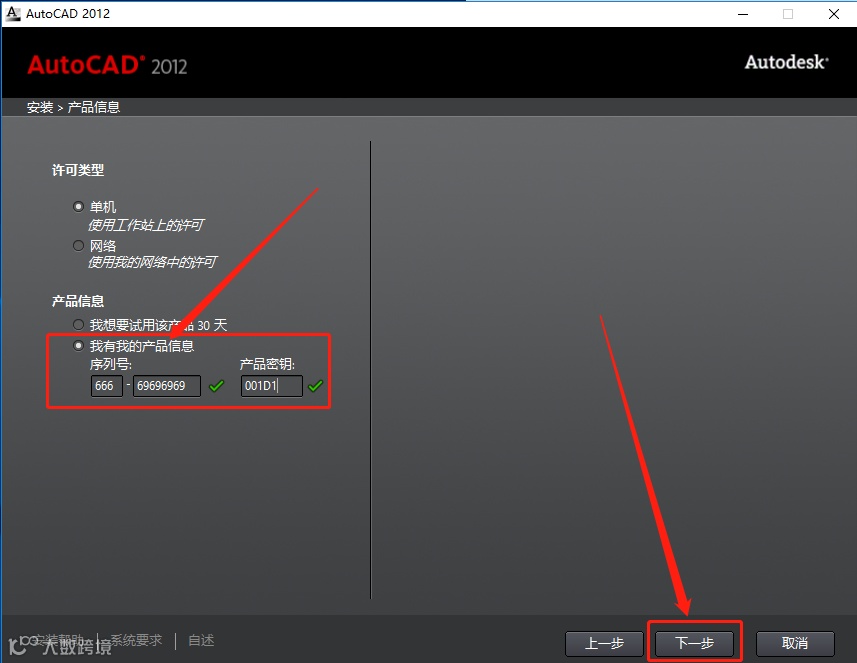The height and width of the screenshot is (663, 857).
Task: Click the 产品密钥 field containing 001D1
Action: coord(272,386)
